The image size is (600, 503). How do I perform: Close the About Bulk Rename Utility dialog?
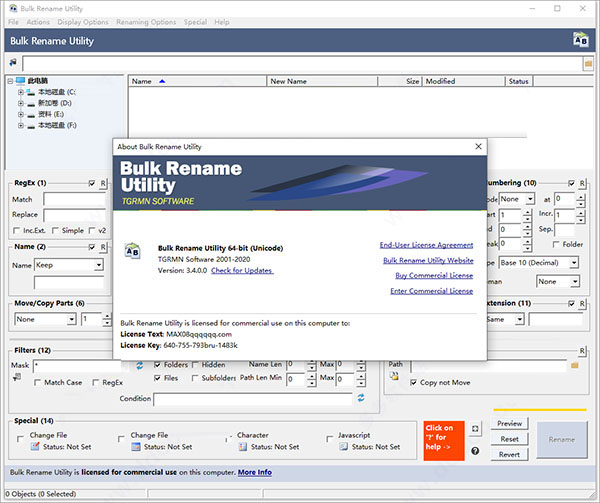click(478, 147)
